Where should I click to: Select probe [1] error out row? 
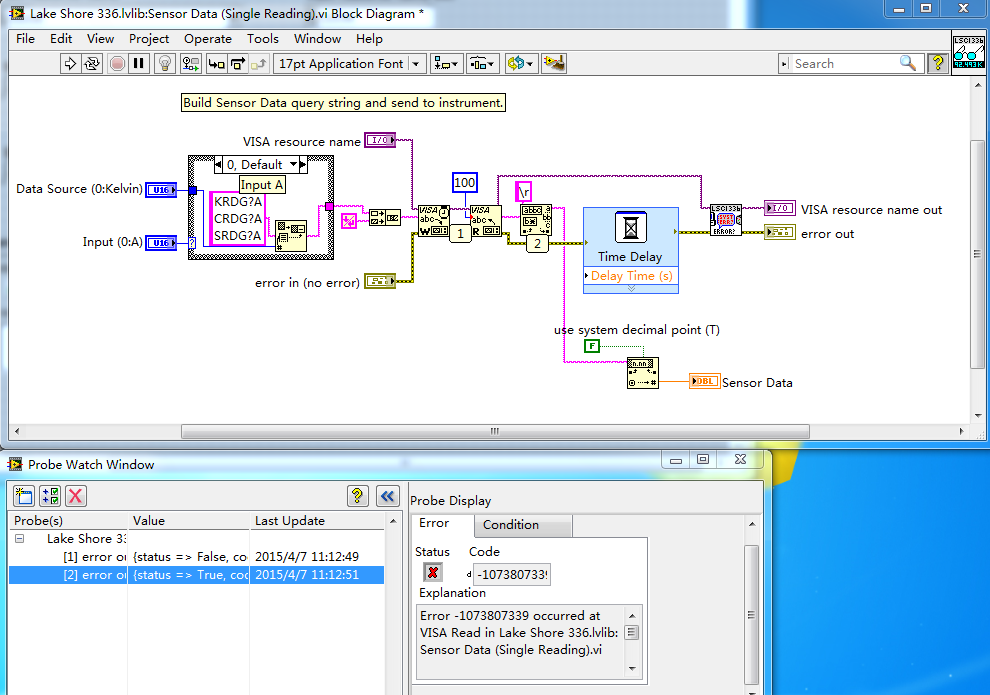click(196, 557)
